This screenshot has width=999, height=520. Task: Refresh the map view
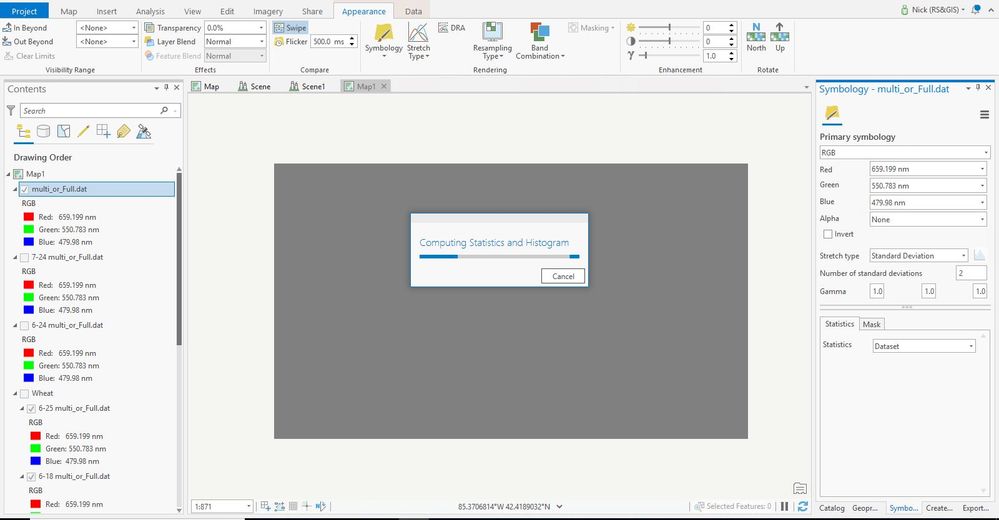[802, 506]
